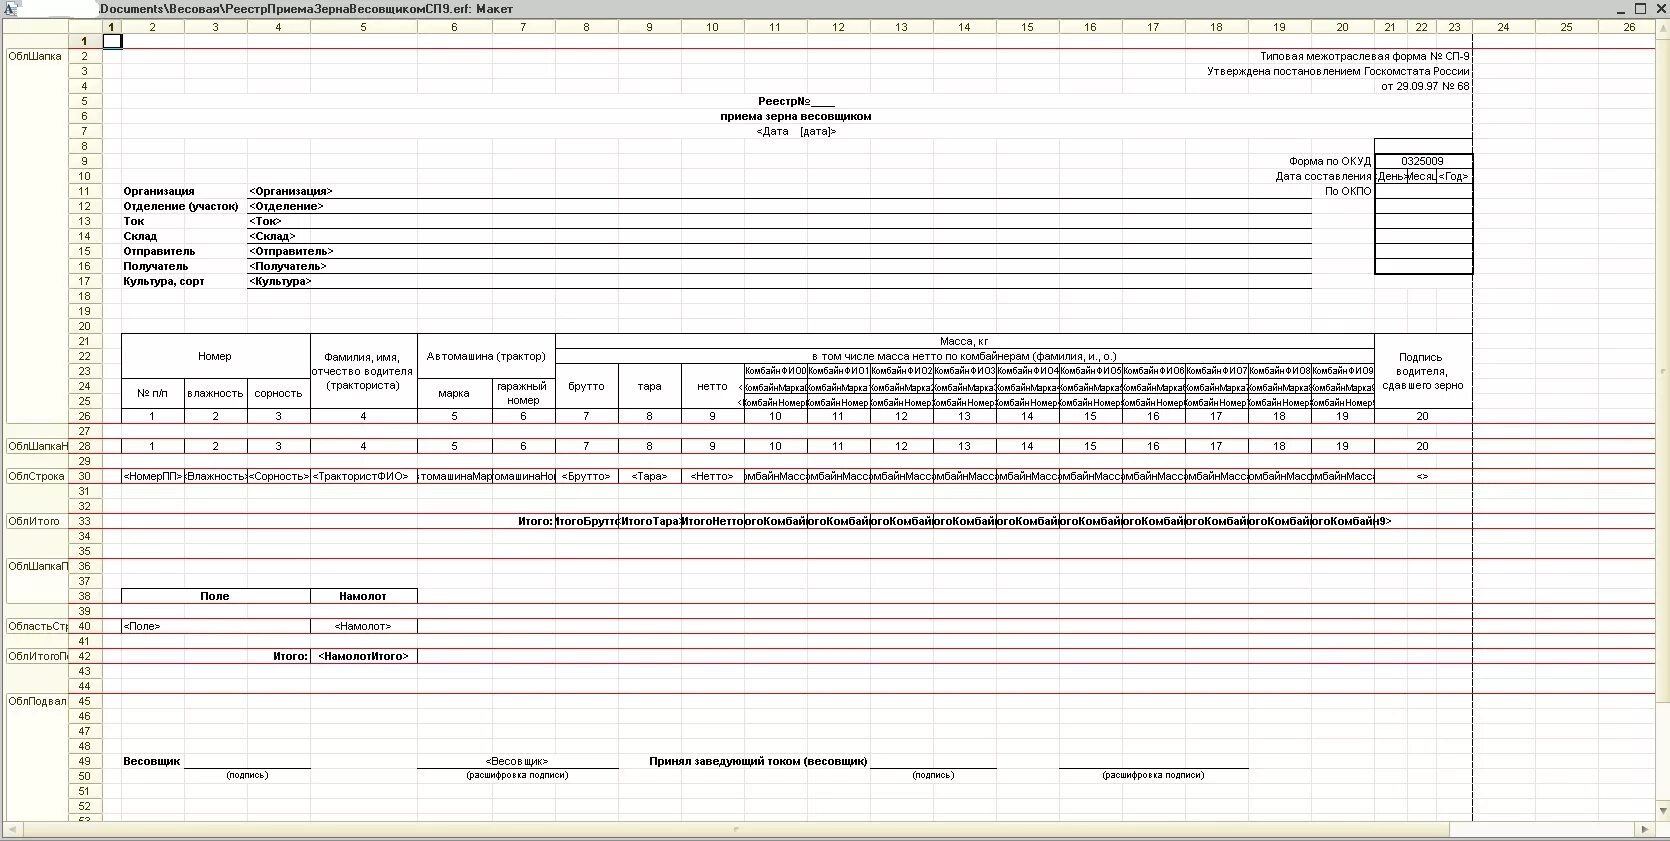The image size is (1670, 841).
Task: Click the 'Реестр№____' title cell
Action: tap(796, 101)
